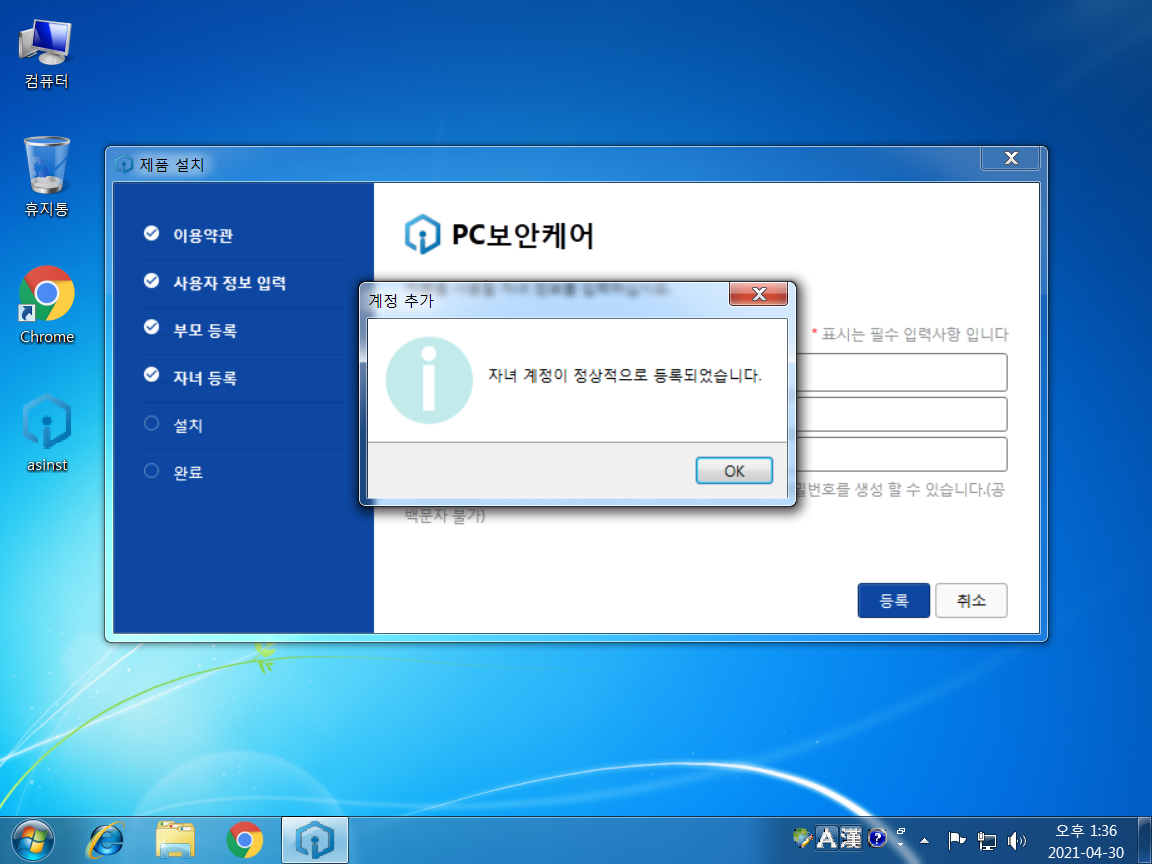Click the Action Center flag icon
Screen dimensions: 1152x864
[956, 840]
